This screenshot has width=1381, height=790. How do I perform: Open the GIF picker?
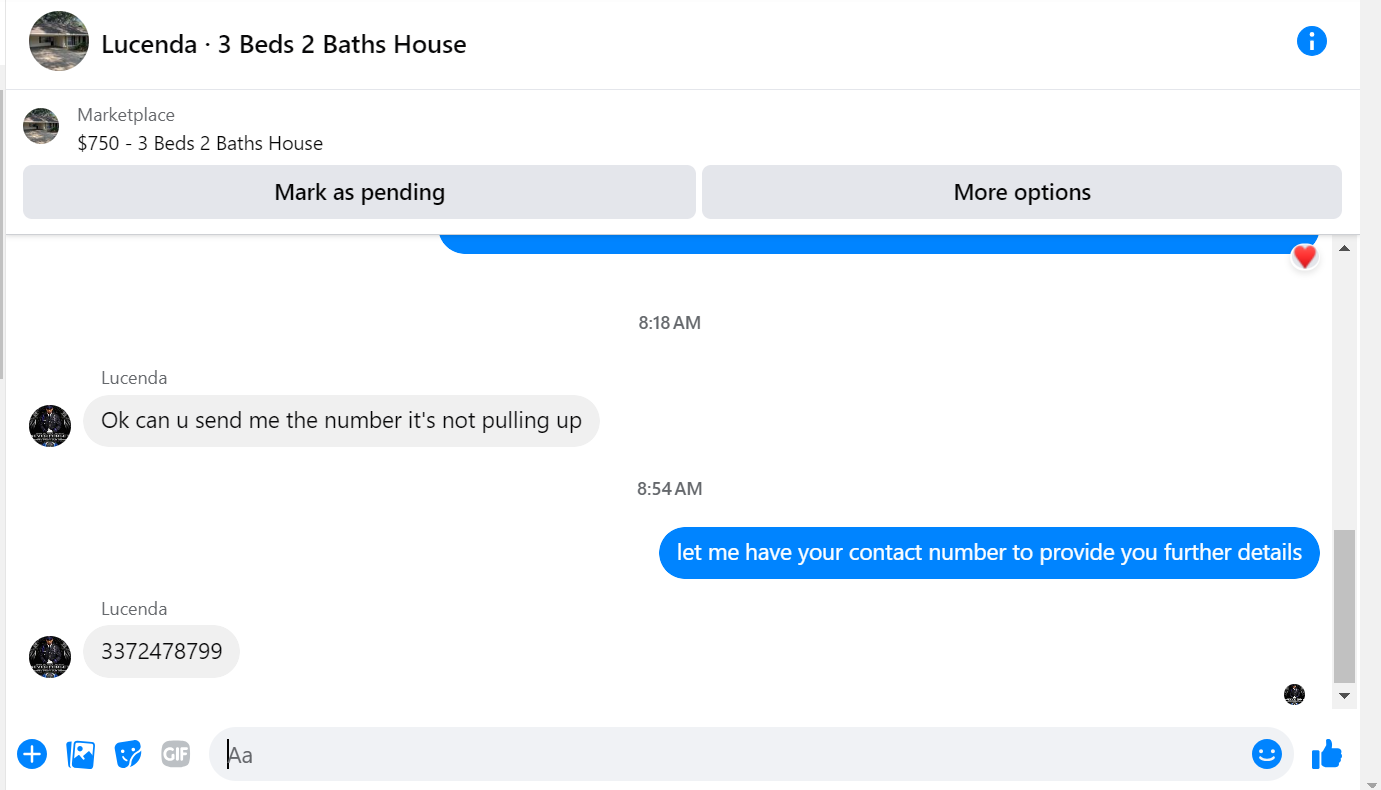pos(175,754)
